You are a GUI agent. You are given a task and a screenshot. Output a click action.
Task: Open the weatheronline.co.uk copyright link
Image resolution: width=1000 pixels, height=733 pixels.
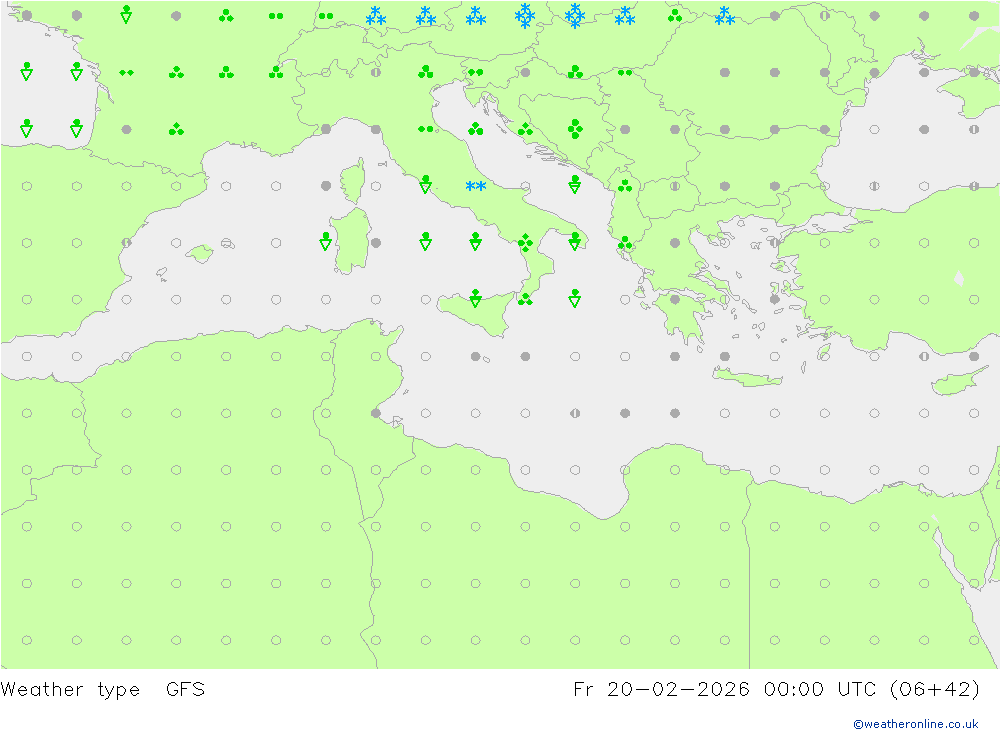(x=916, y=724)
